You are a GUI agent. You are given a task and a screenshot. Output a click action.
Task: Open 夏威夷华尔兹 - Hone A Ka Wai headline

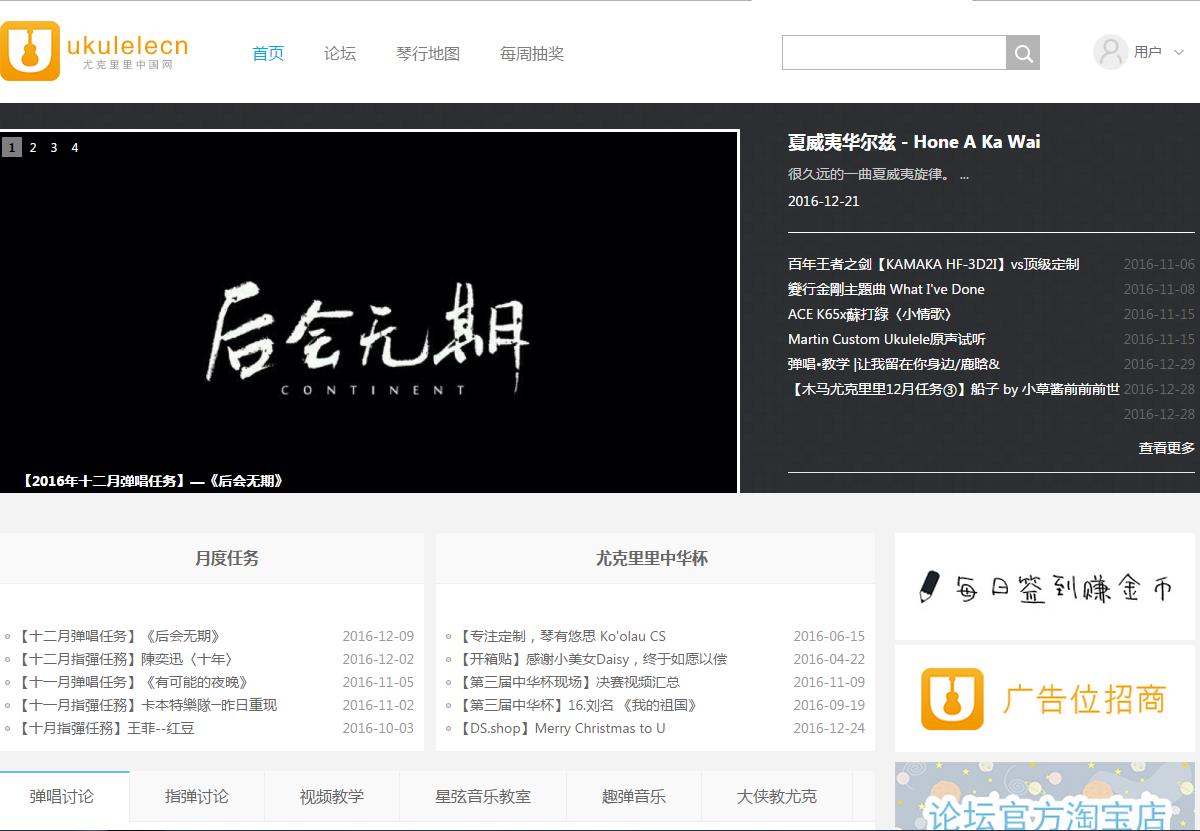pos(914,142)
